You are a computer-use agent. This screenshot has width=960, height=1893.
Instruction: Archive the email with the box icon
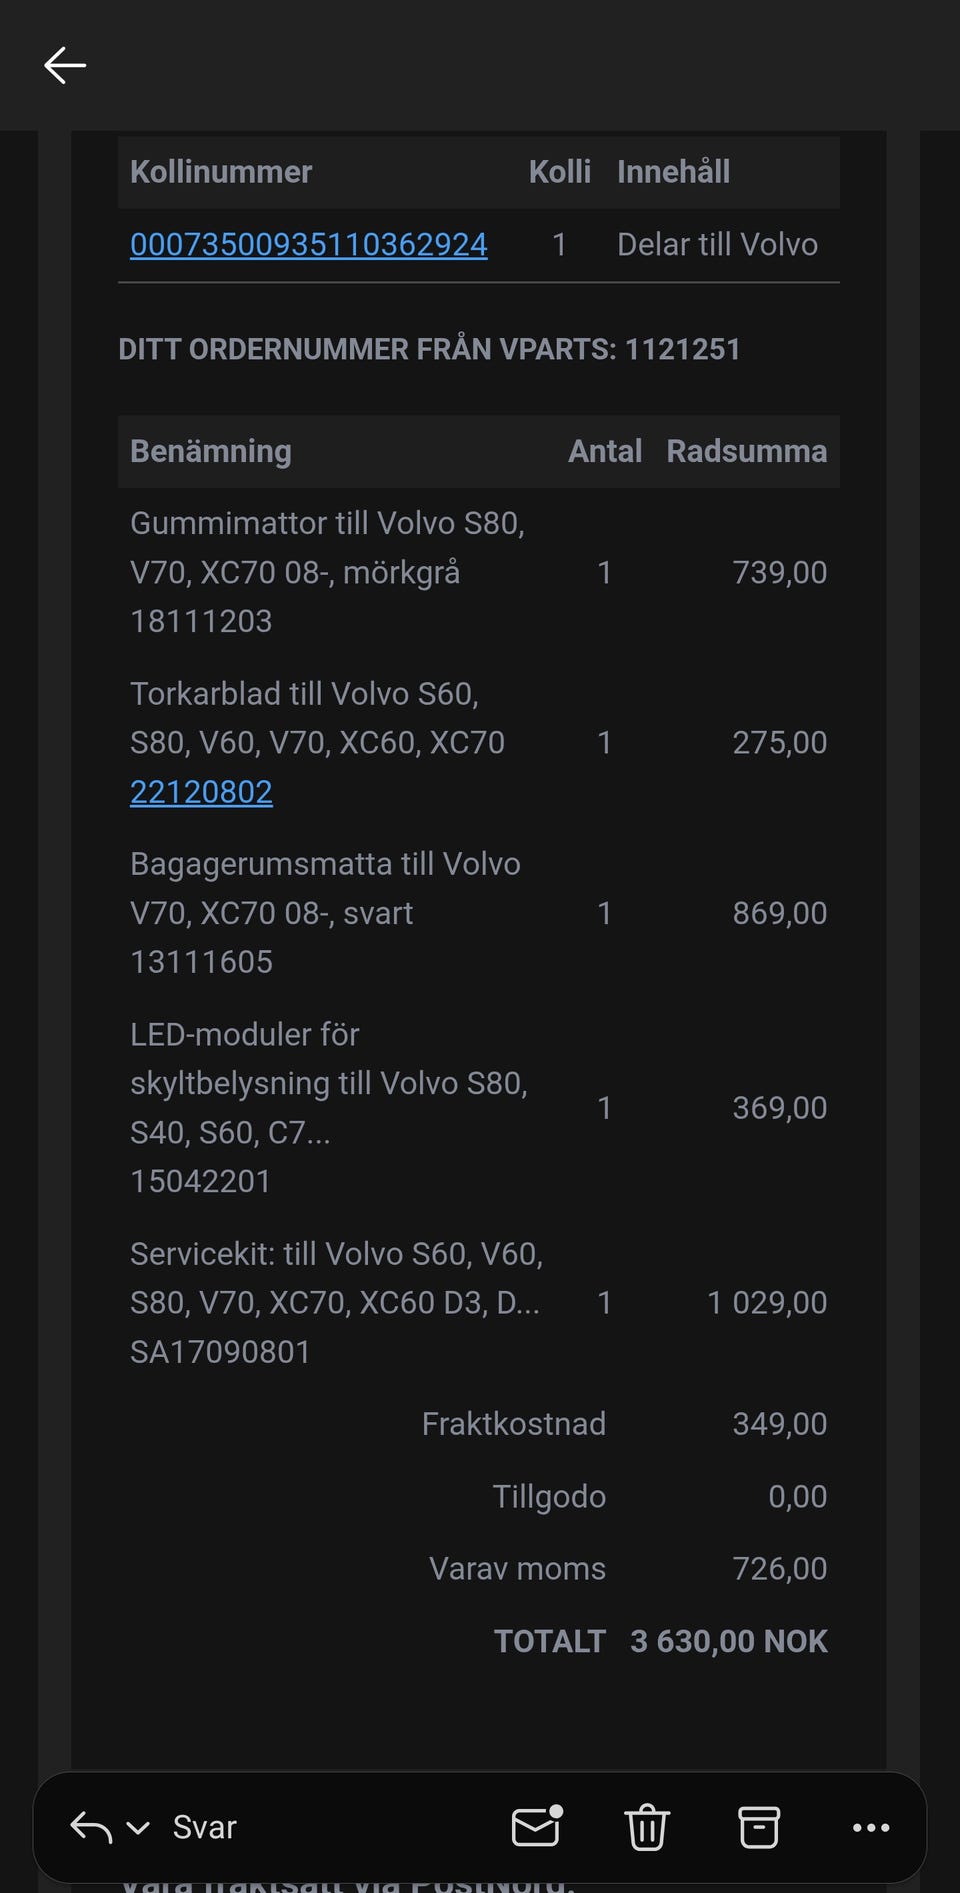pyautogui.click(x=758, y=1827)
